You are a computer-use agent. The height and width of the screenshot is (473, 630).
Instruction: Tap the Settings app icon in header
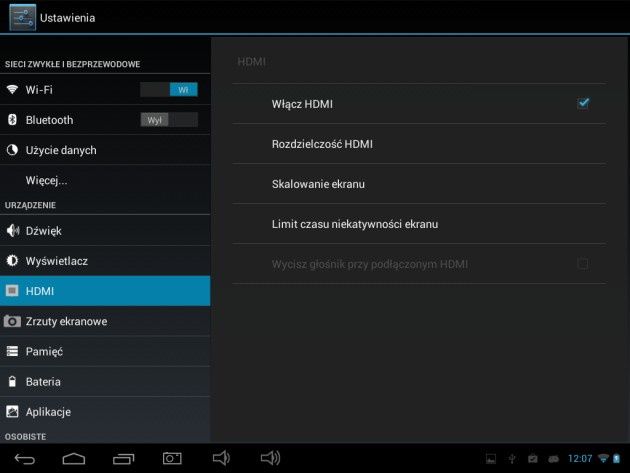pos(22,17)
